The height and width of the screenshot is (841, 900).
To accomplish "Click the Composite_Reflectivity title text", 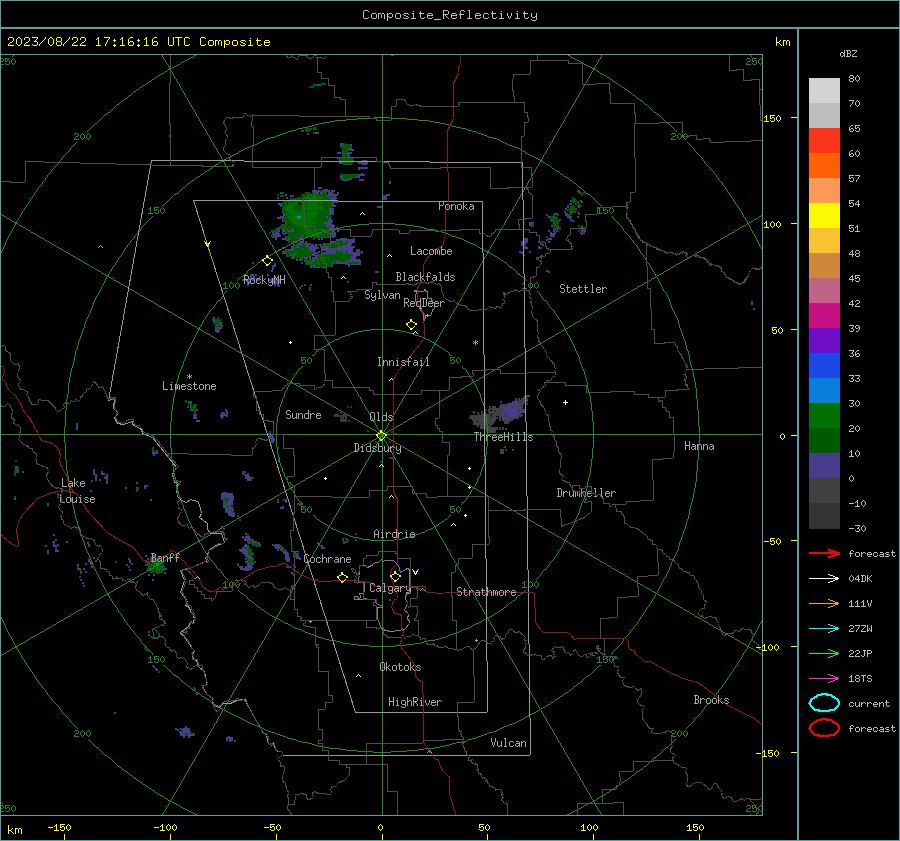I will click(x=450, y=15).
